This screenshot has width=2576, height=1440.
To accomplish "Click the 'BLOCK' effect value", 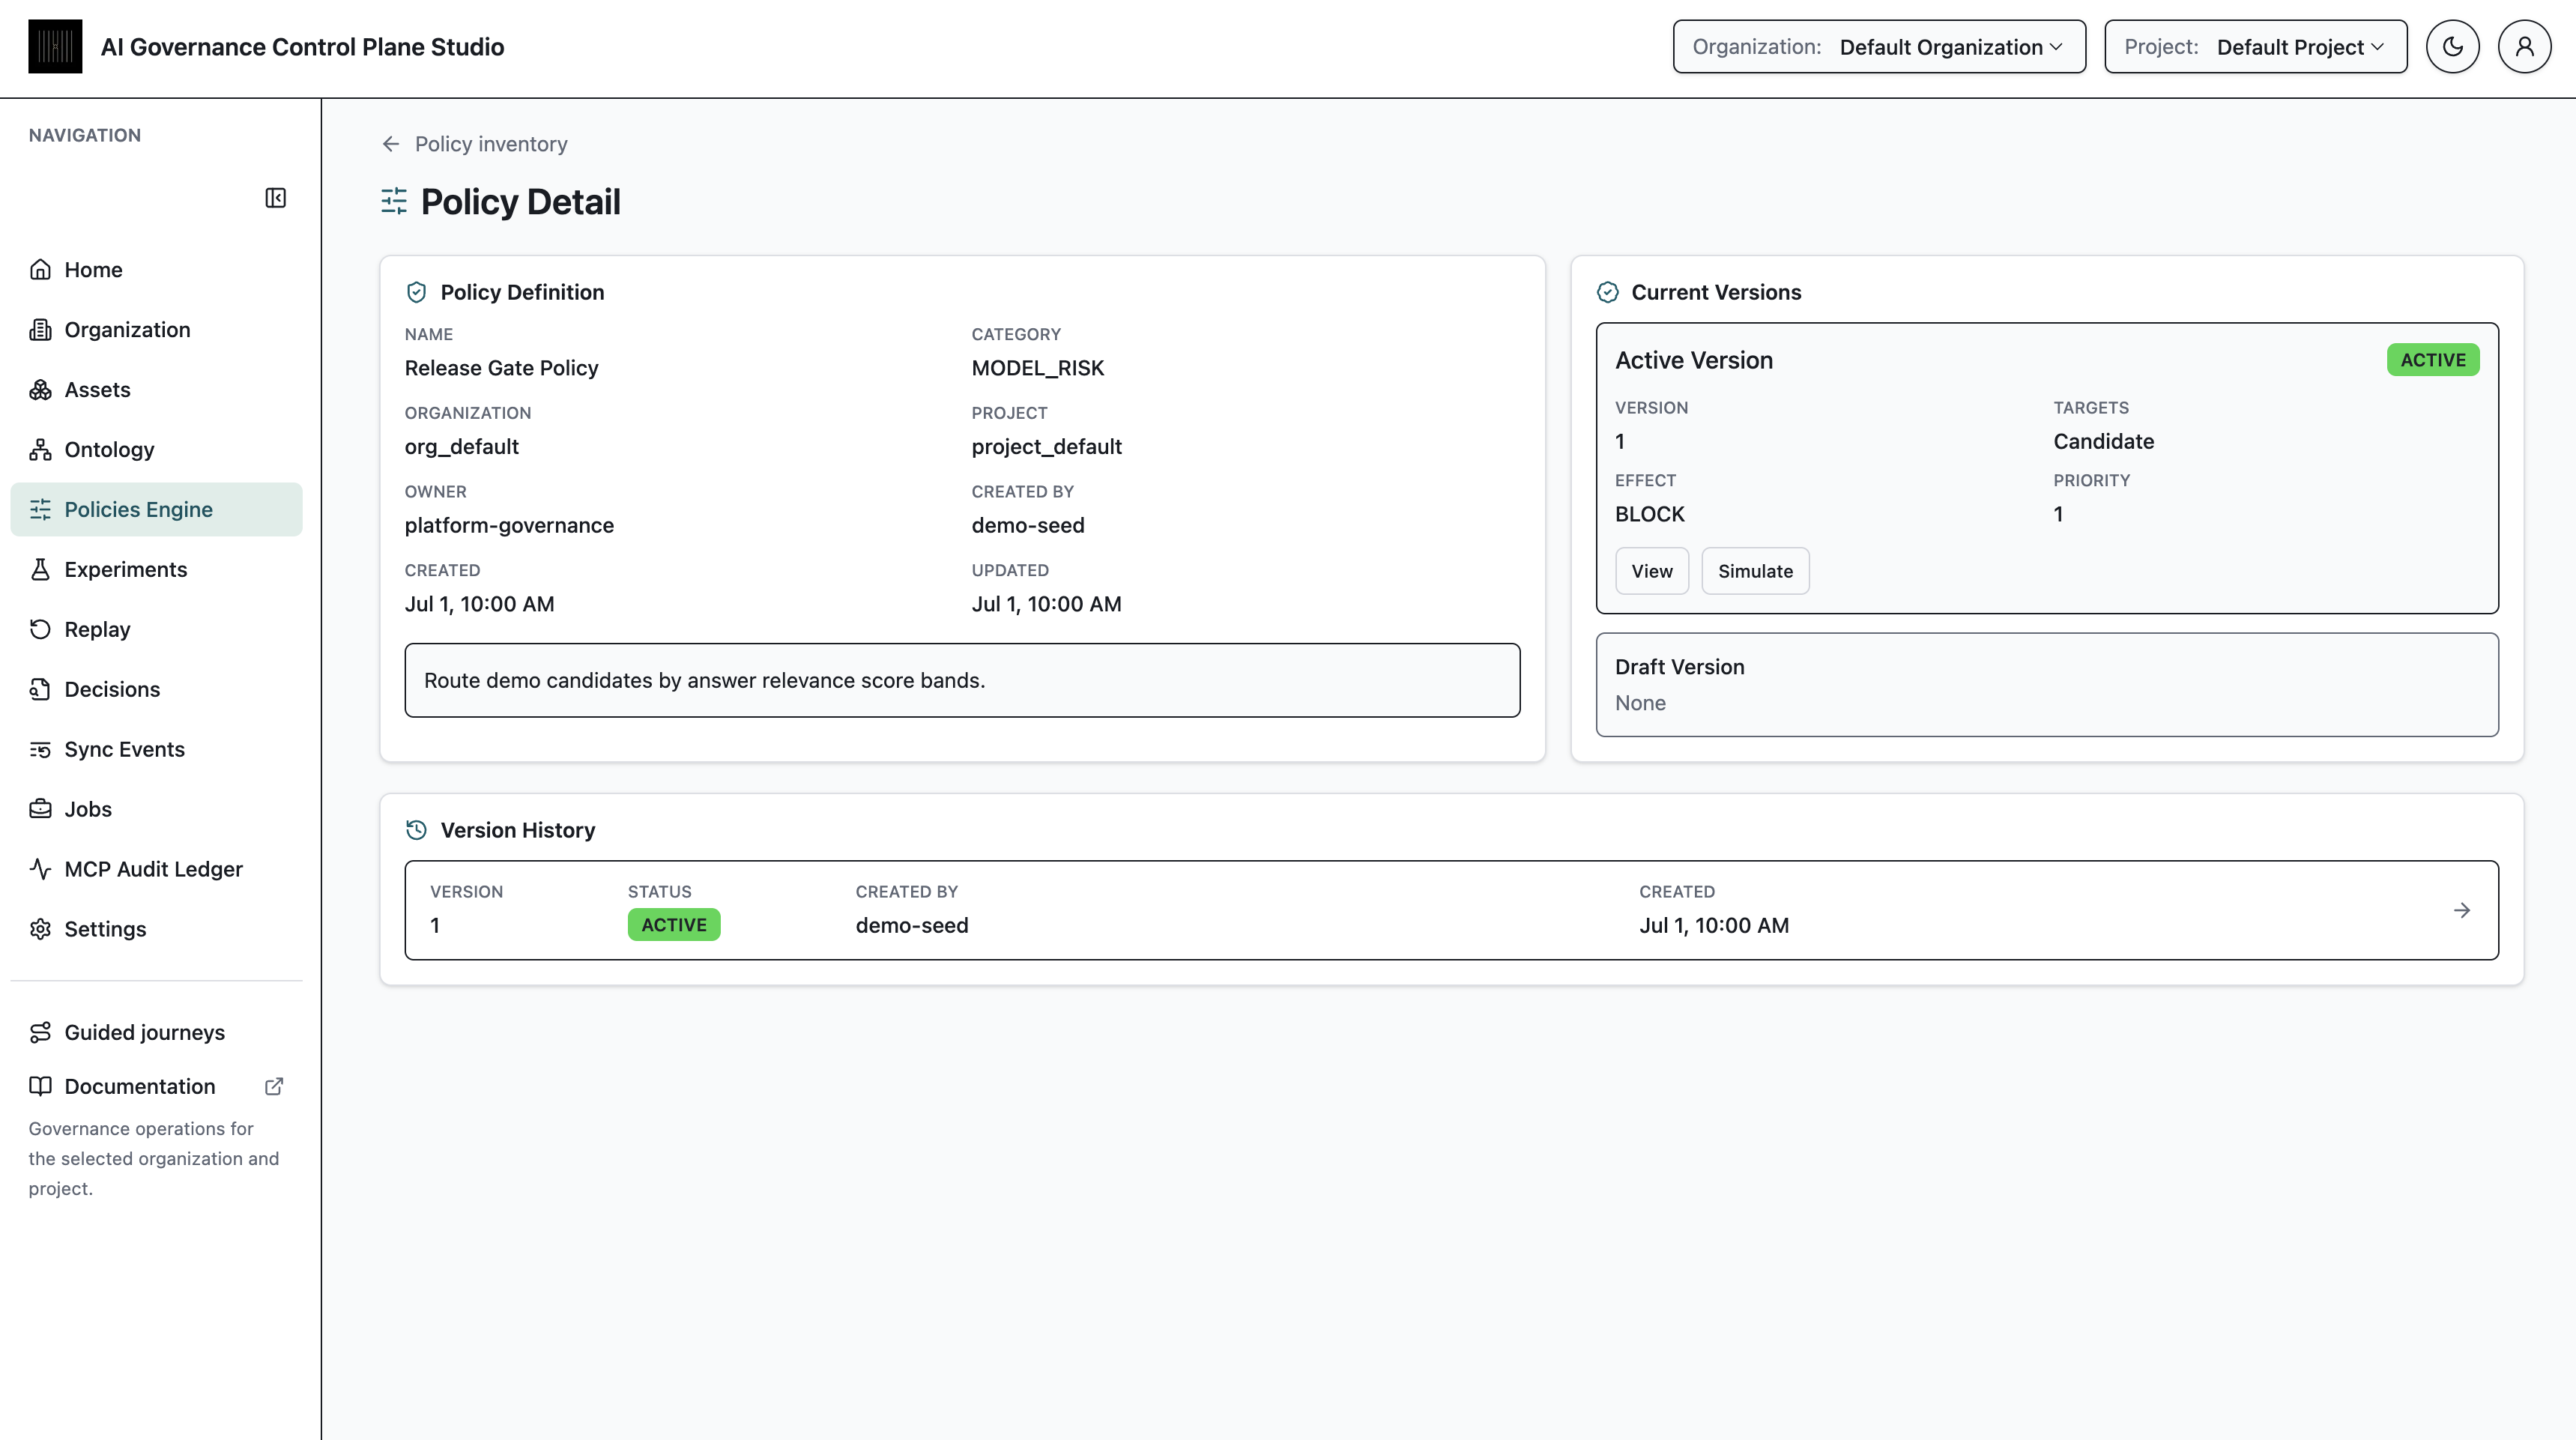I will click(x=1650, y=514).
